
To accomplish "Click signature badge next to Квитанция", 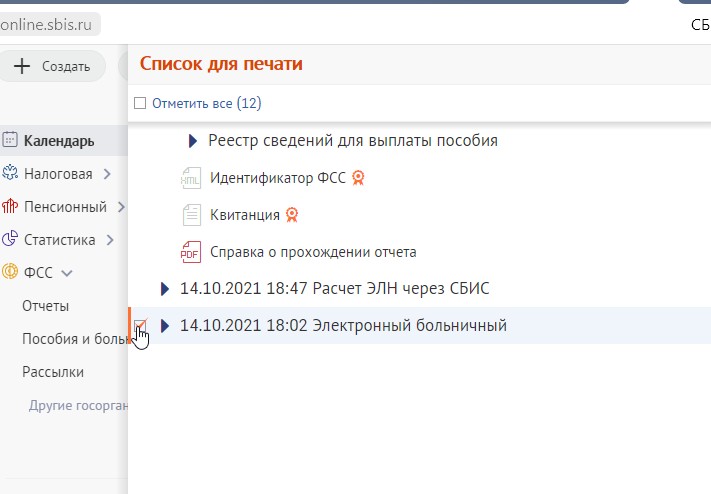I will pyautogui.click(x=292, y=215).
